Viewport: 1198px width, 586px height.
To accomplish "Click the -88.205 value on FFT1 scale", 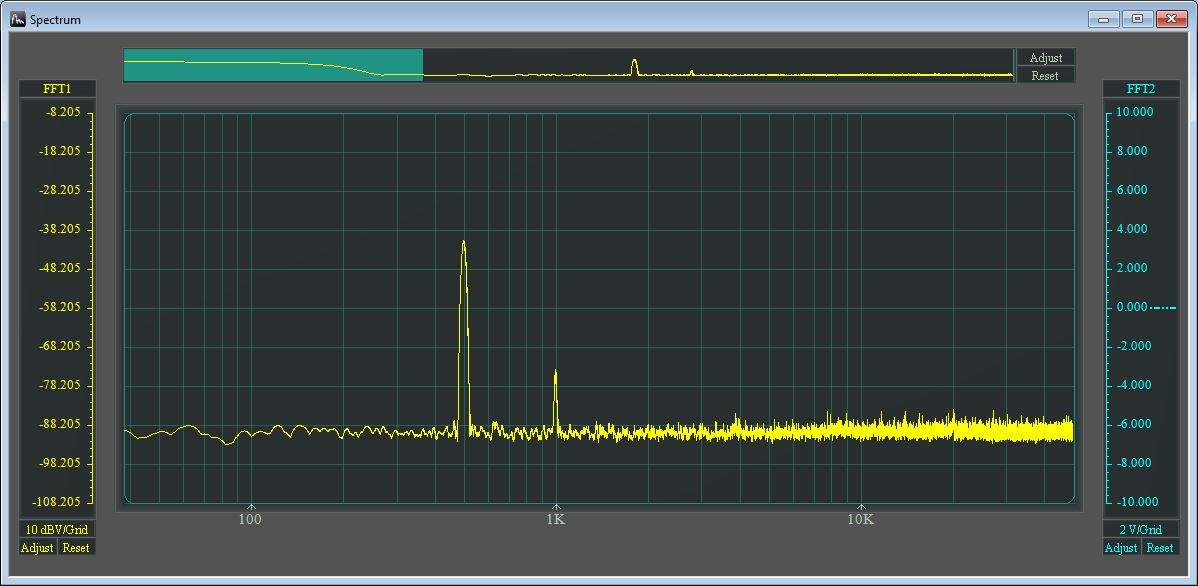I will [60, 424].
